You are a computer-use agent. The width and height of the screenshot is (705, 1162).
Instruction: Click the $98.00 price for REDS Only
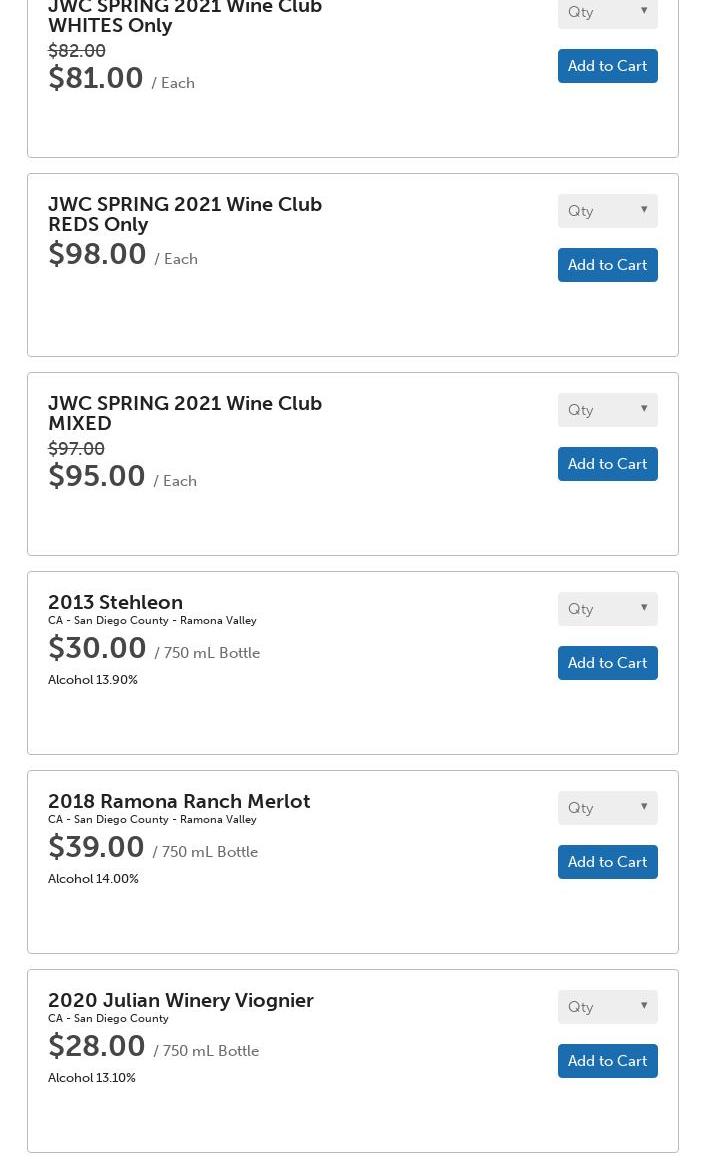97,254
